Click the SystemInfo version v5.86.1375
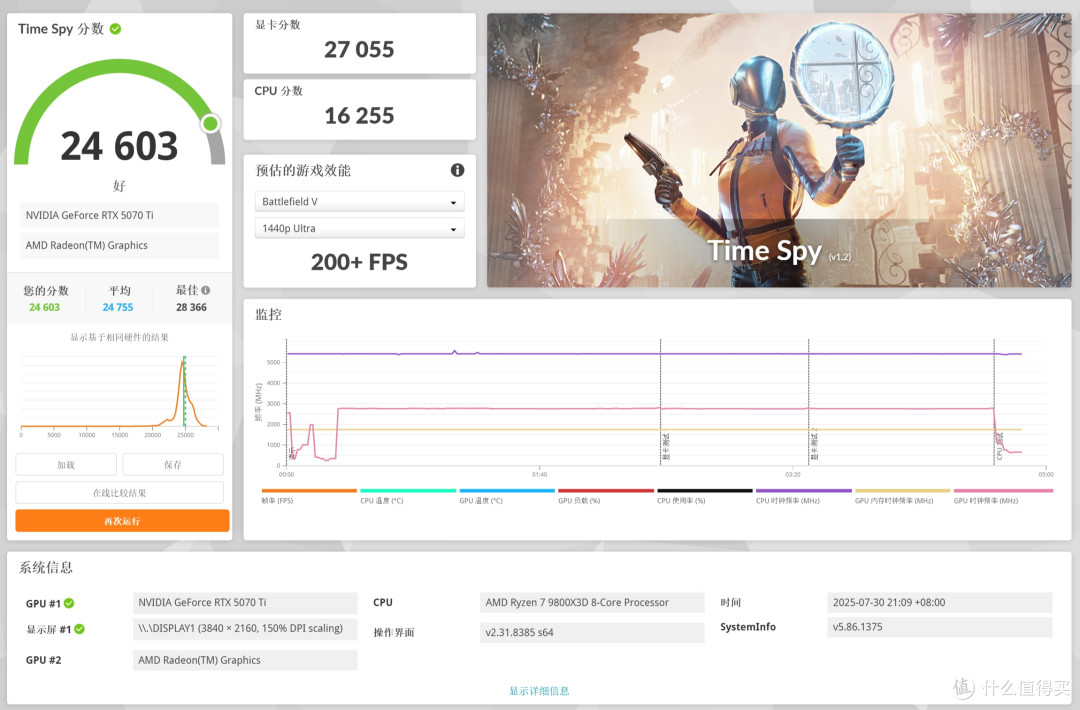The image size is (1080, 710). [939, 627]
